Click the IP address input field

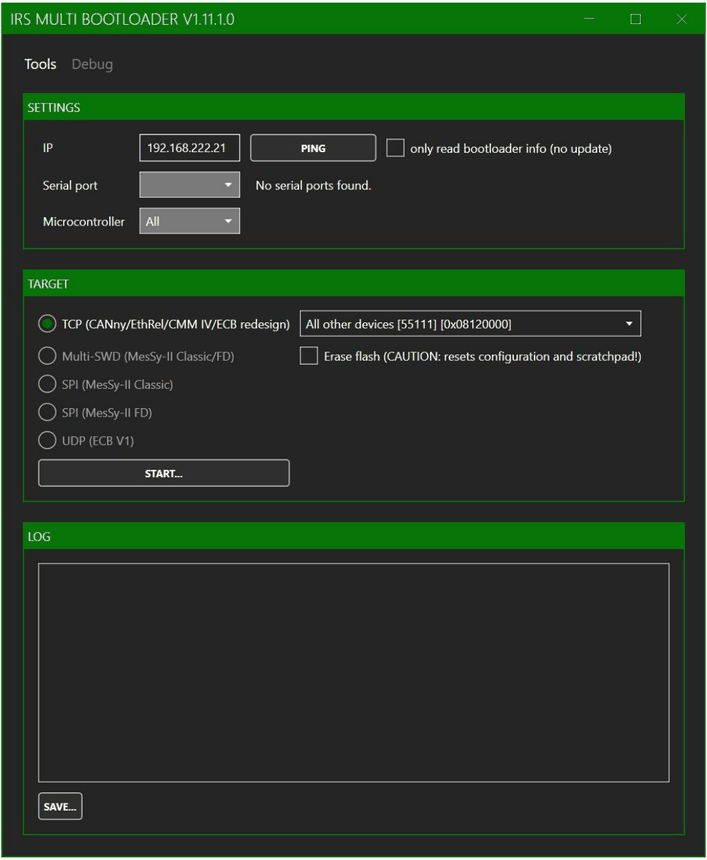pyautogui.click(x=189, y=148)
